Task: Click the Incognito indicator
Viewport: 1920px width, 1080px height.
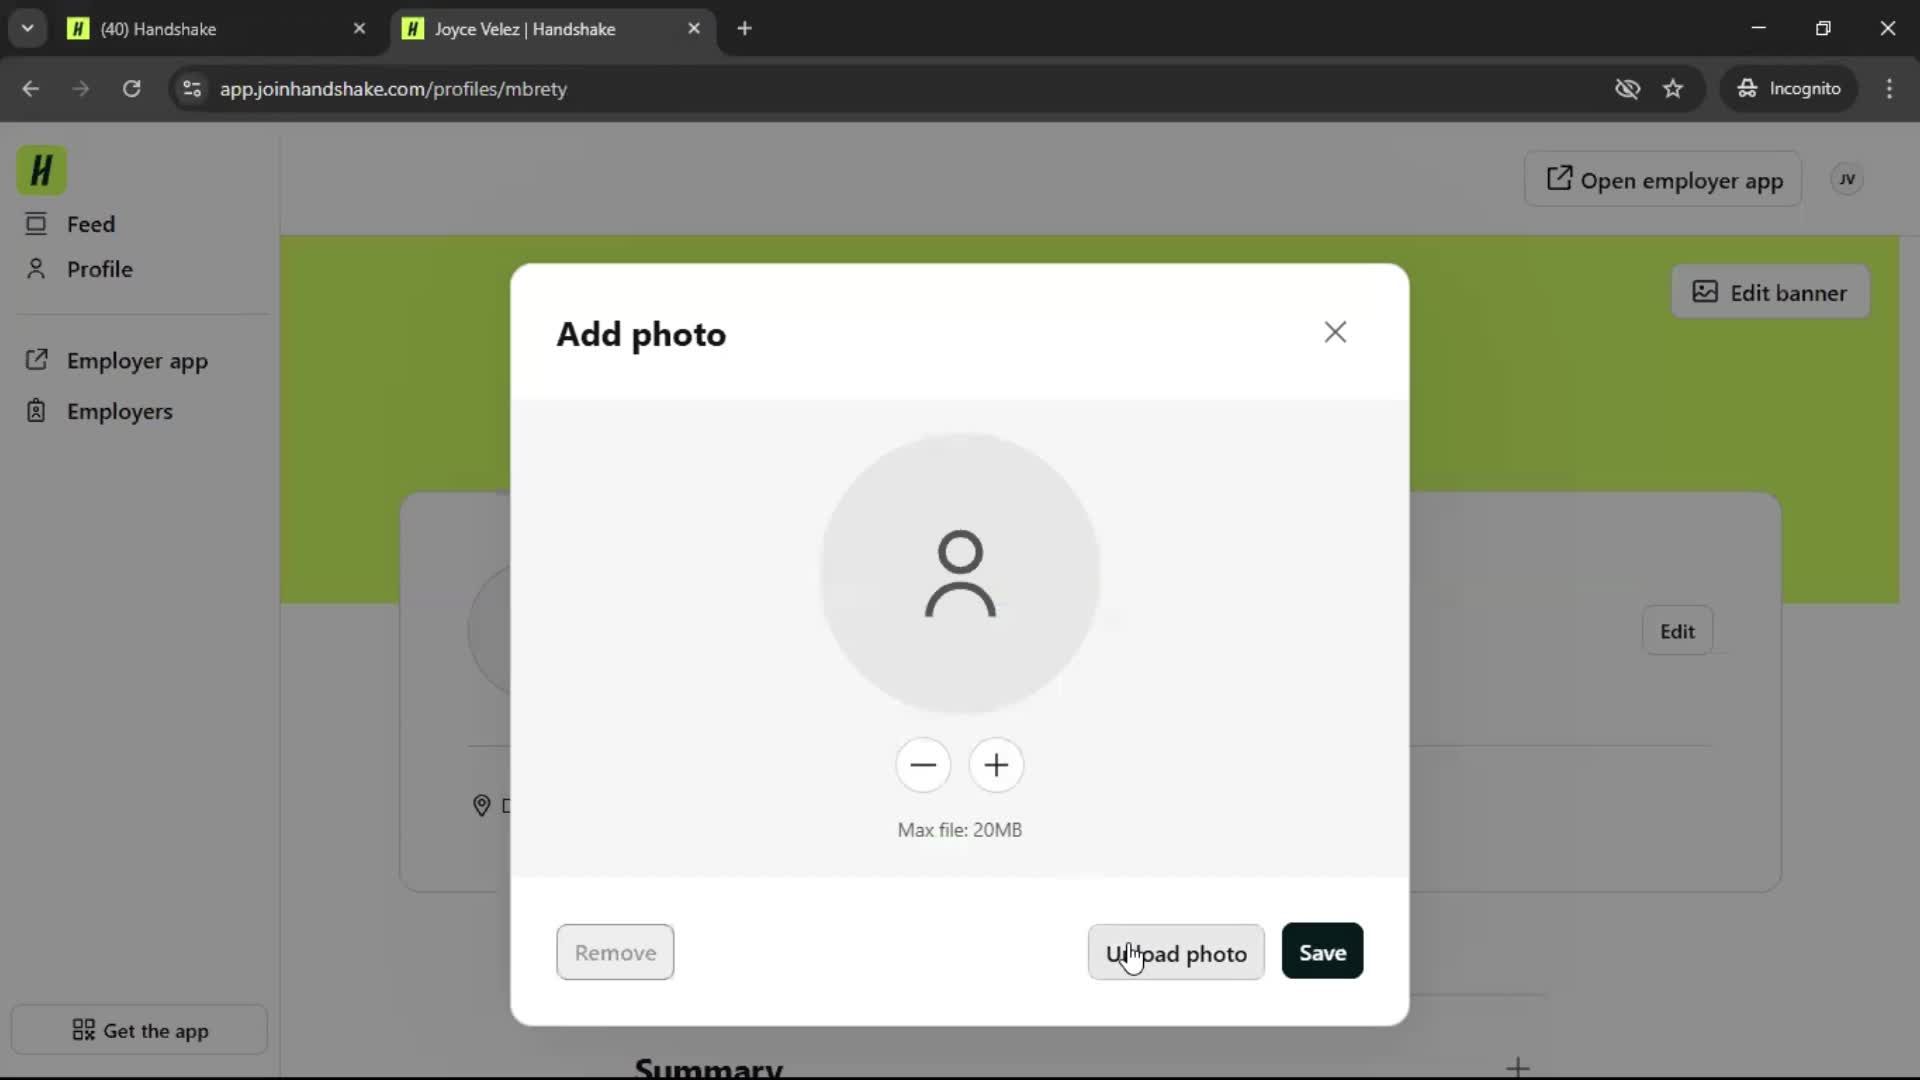Action: [1788, 89]
